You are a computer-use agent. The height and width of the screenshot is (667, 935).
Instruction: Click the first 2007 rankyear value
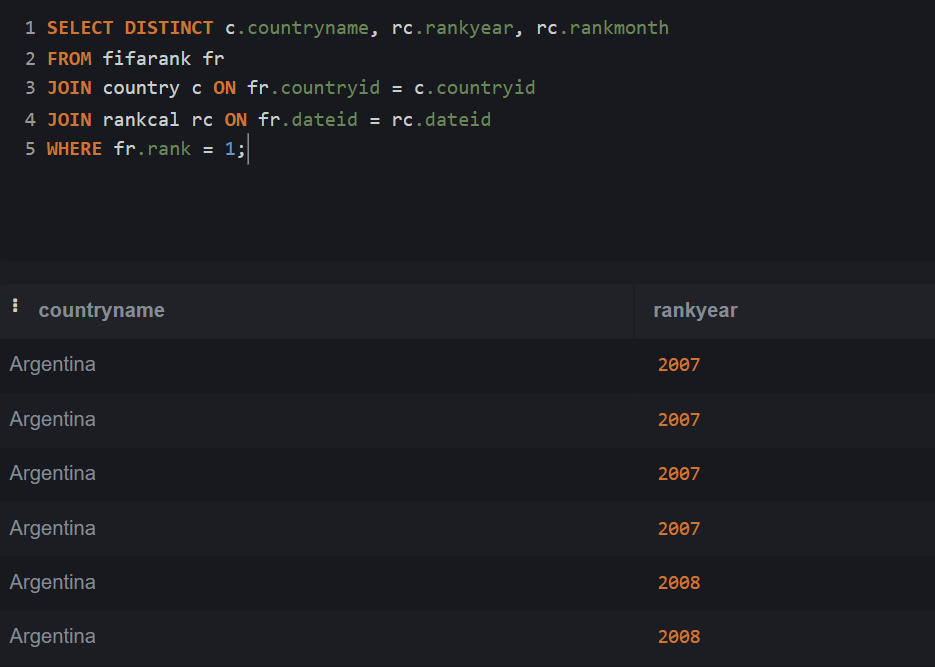pyautogui.click(x=679, y=365)
